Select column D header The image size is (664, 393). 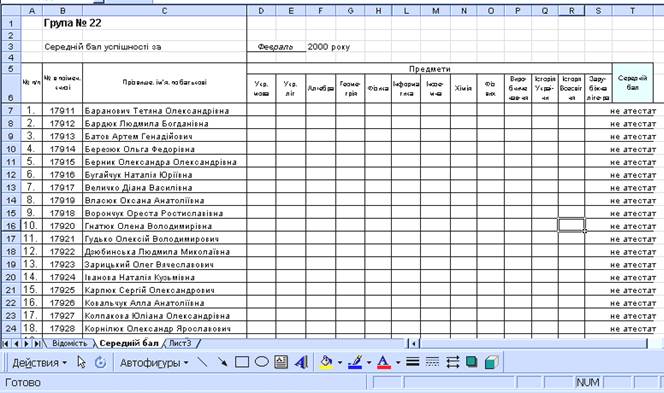(x=261, y=11)
